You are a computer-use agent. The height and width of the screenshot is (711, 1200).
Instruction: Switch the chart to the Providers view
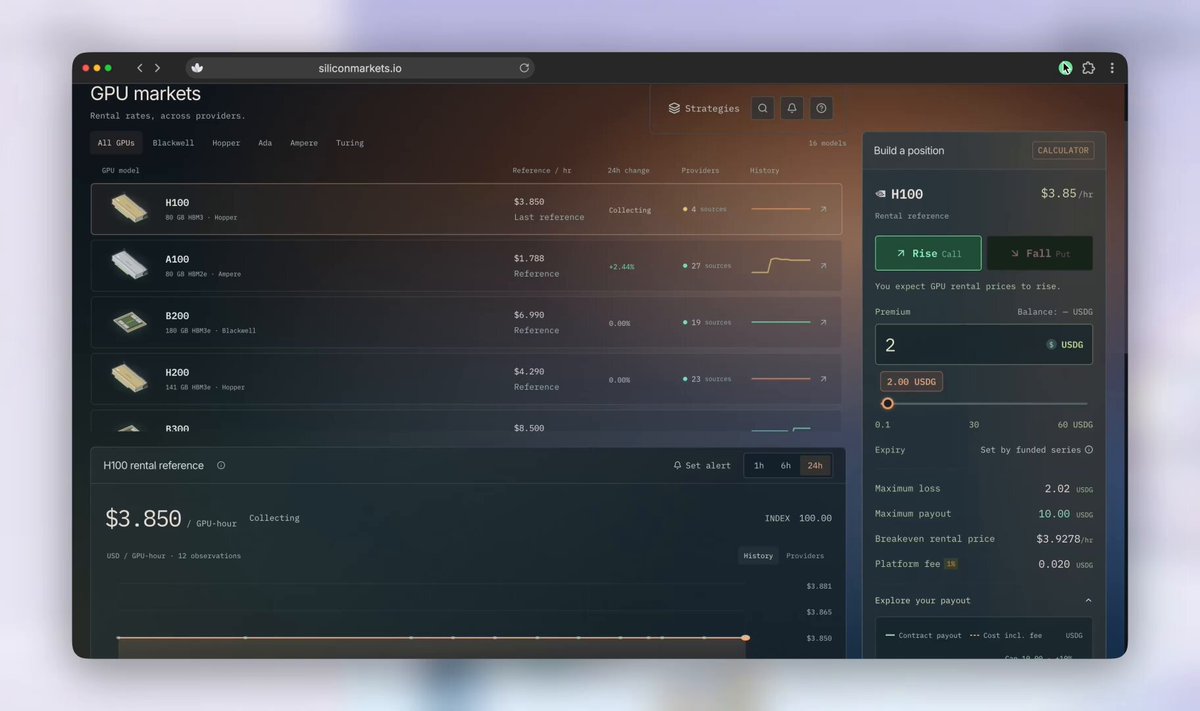805,556
